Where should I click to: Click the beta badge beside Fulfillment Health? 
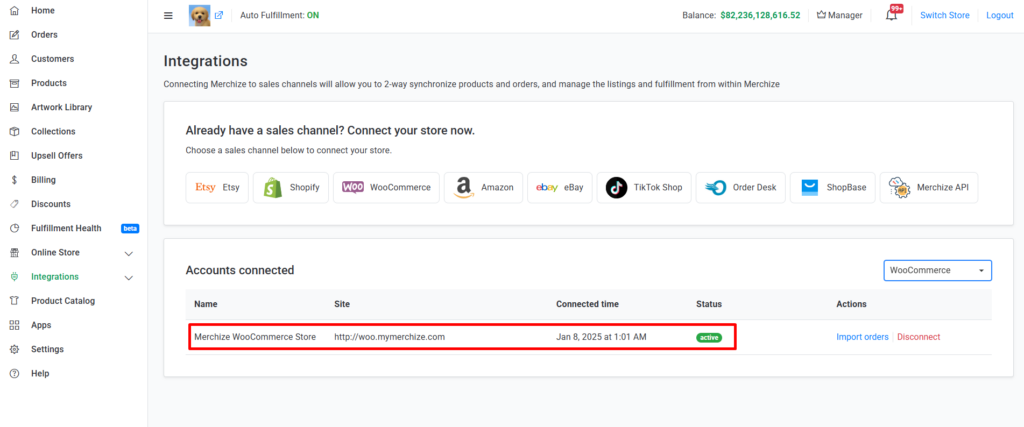130,229
